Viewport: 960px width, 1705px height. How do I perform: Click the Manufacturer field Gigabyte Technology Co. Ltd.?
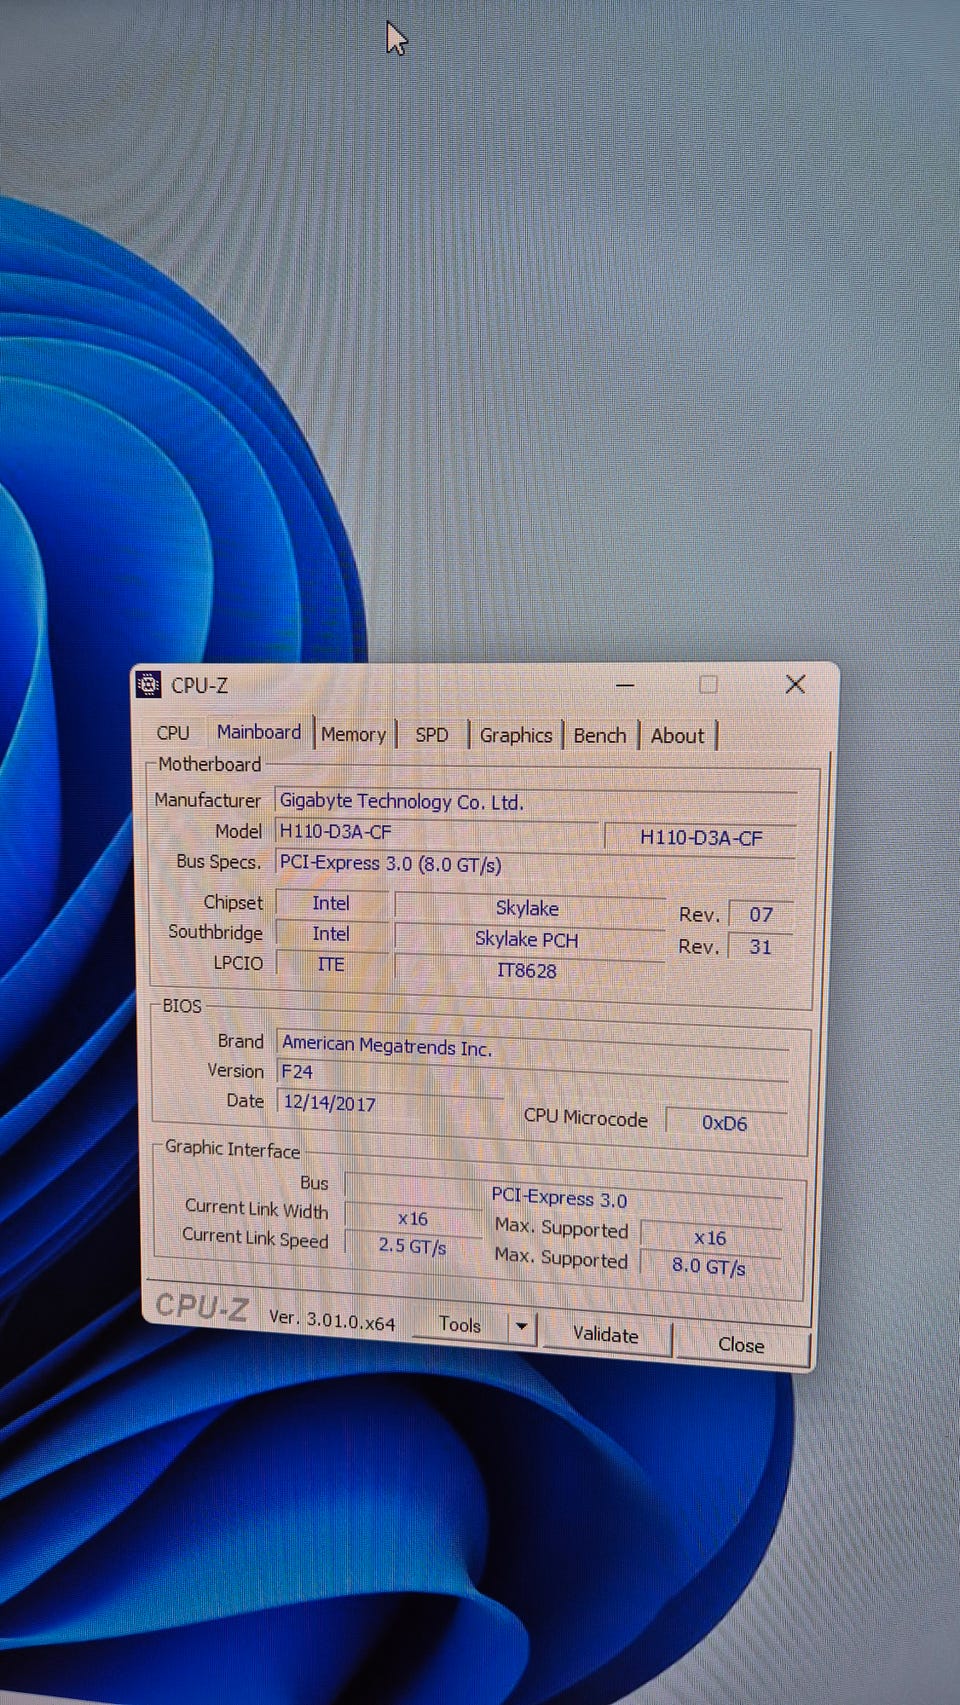(536, 802)
